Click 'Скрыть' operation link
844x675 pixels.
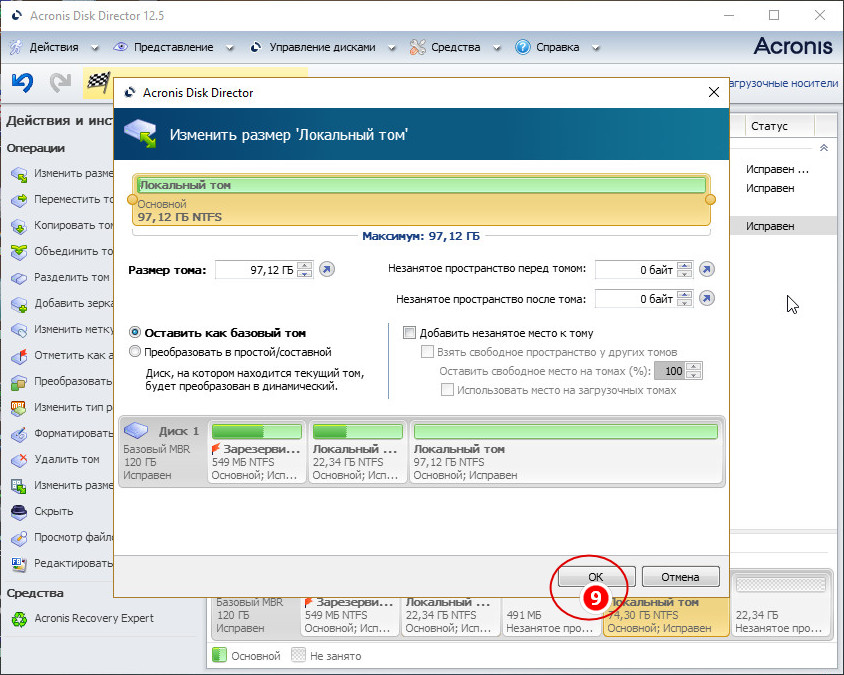pyautogui.click(x=54, y=511)
